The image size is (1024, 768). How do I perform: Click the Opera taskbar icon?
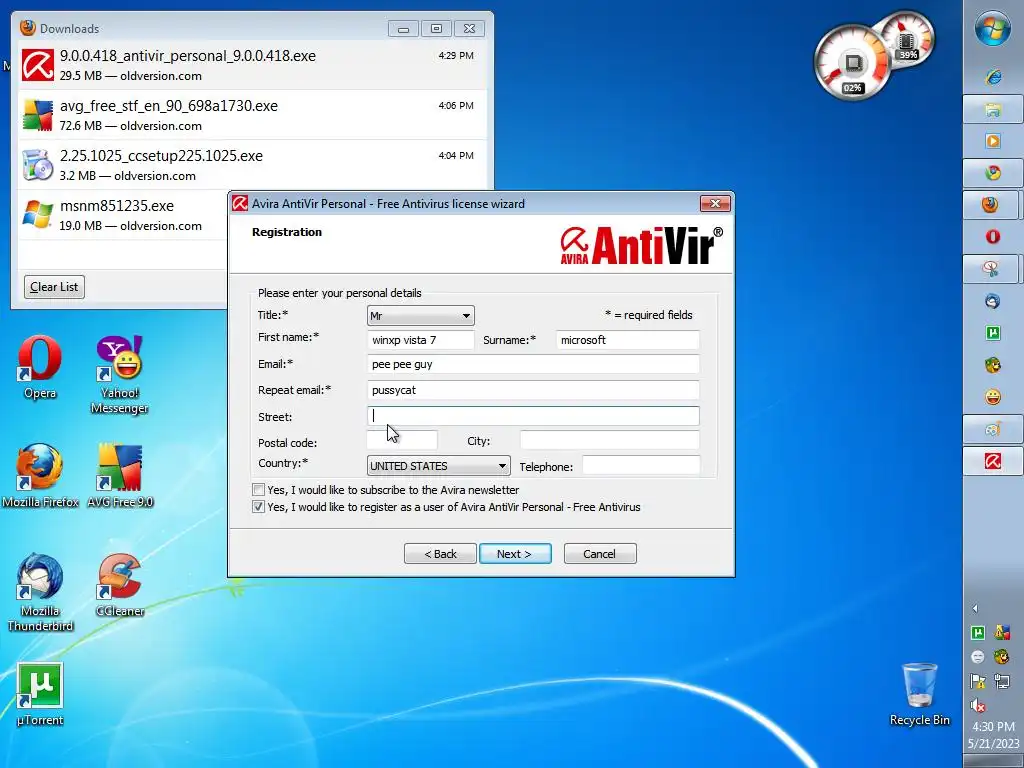[993, 236]
